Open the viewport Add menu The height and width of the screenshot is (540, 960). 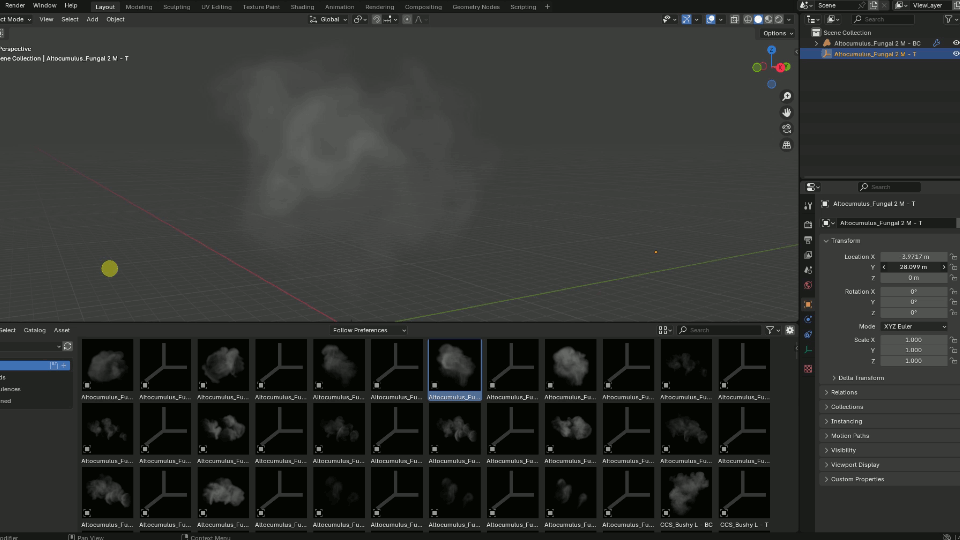[92, 20]
